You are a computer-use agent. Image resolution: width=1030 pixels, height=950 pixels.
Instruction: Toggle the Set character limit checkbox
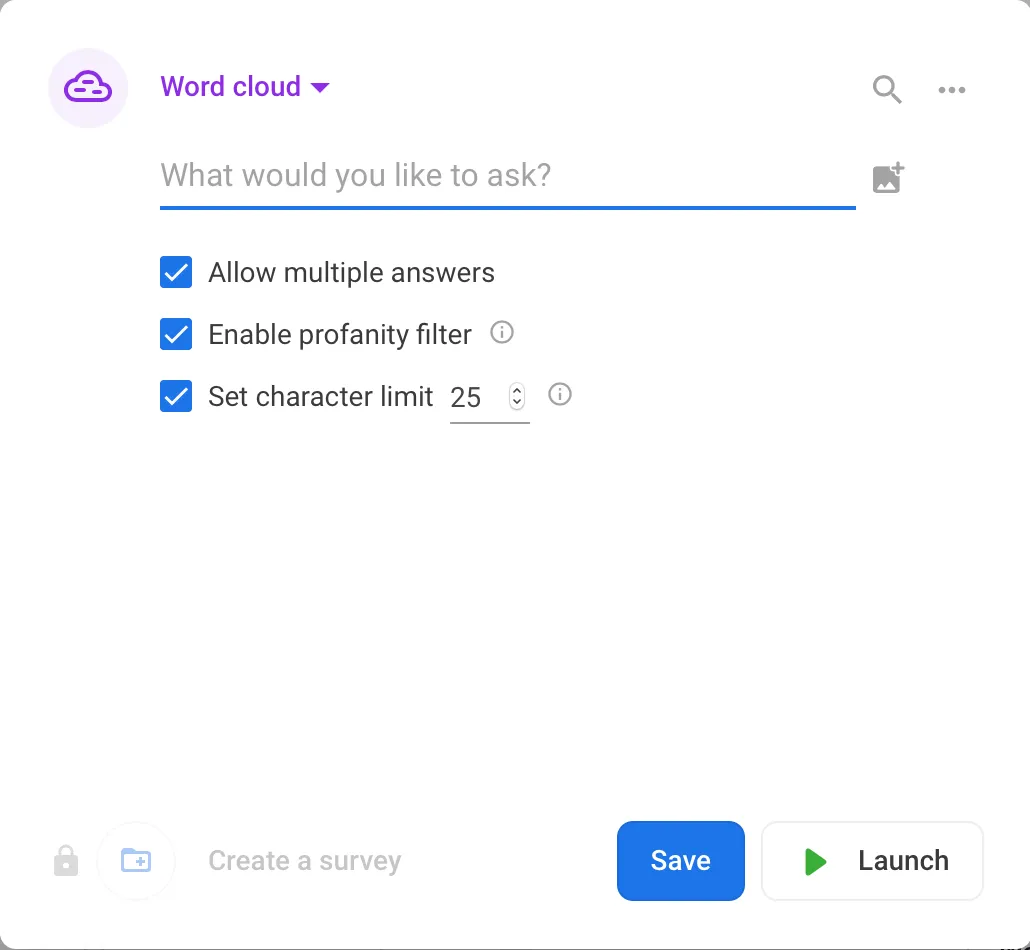[176, 396]
